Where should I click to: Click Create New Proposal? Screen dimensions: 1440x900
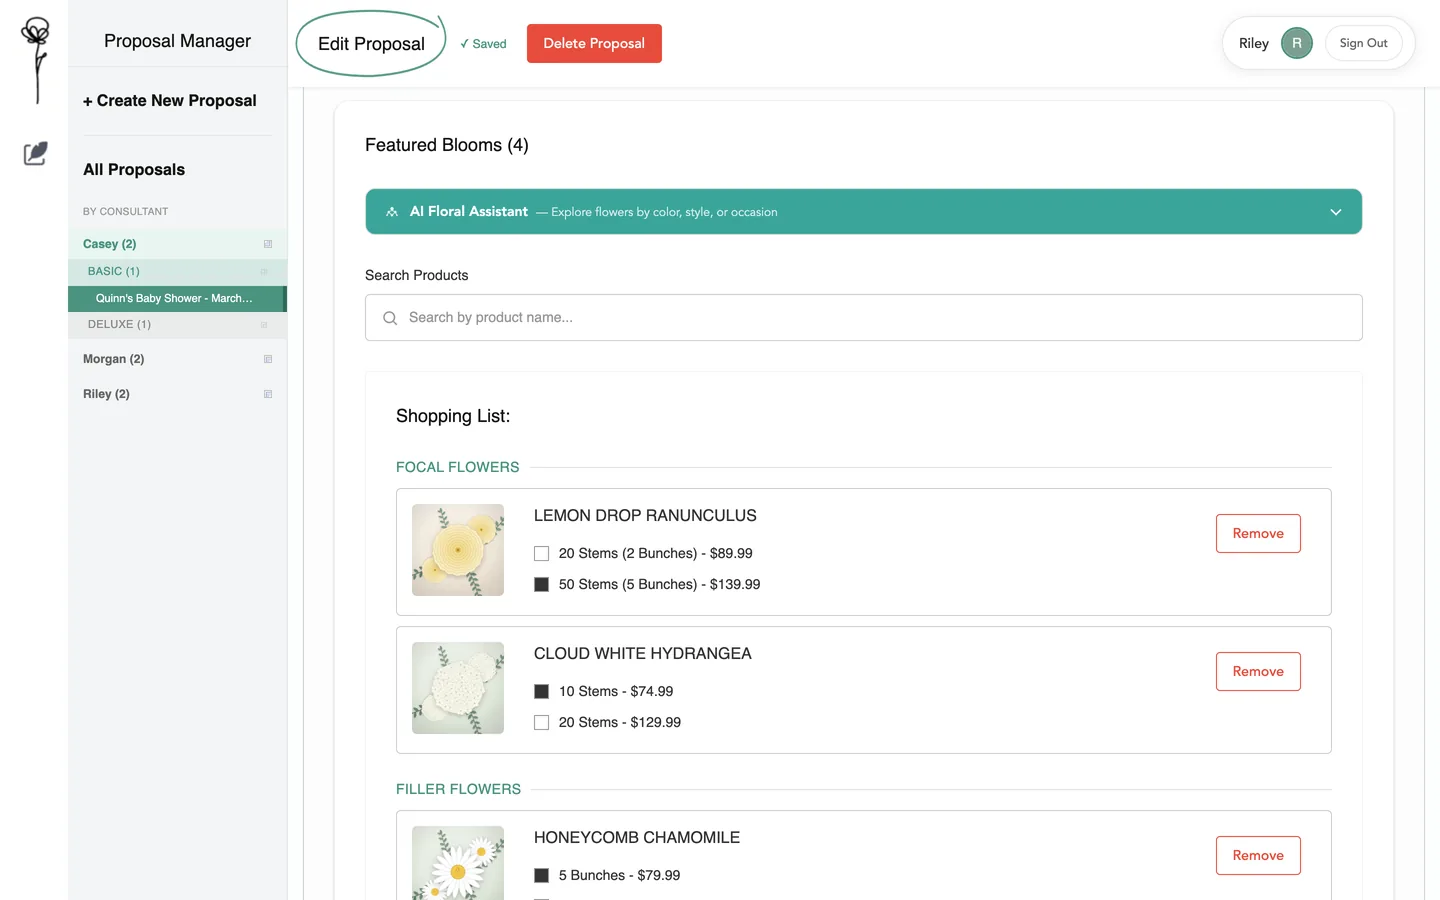tap(170, 101)
